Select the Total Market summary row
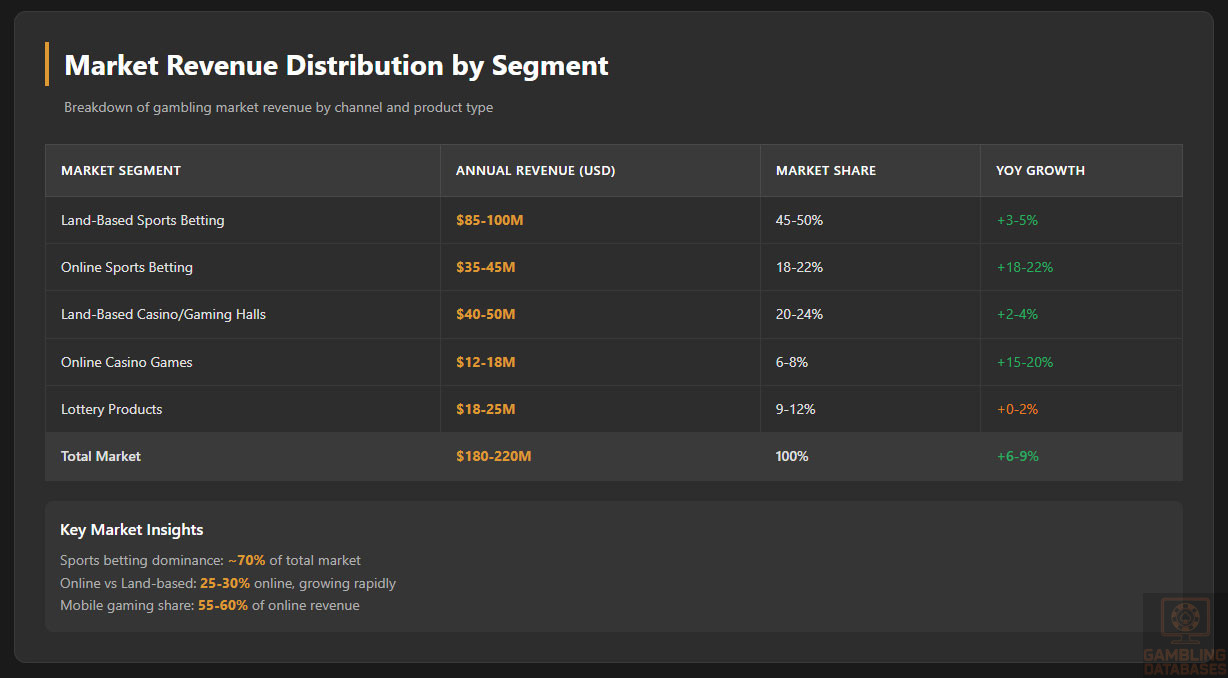Viewport: 1228px width, 678px height. coord(100,456)
